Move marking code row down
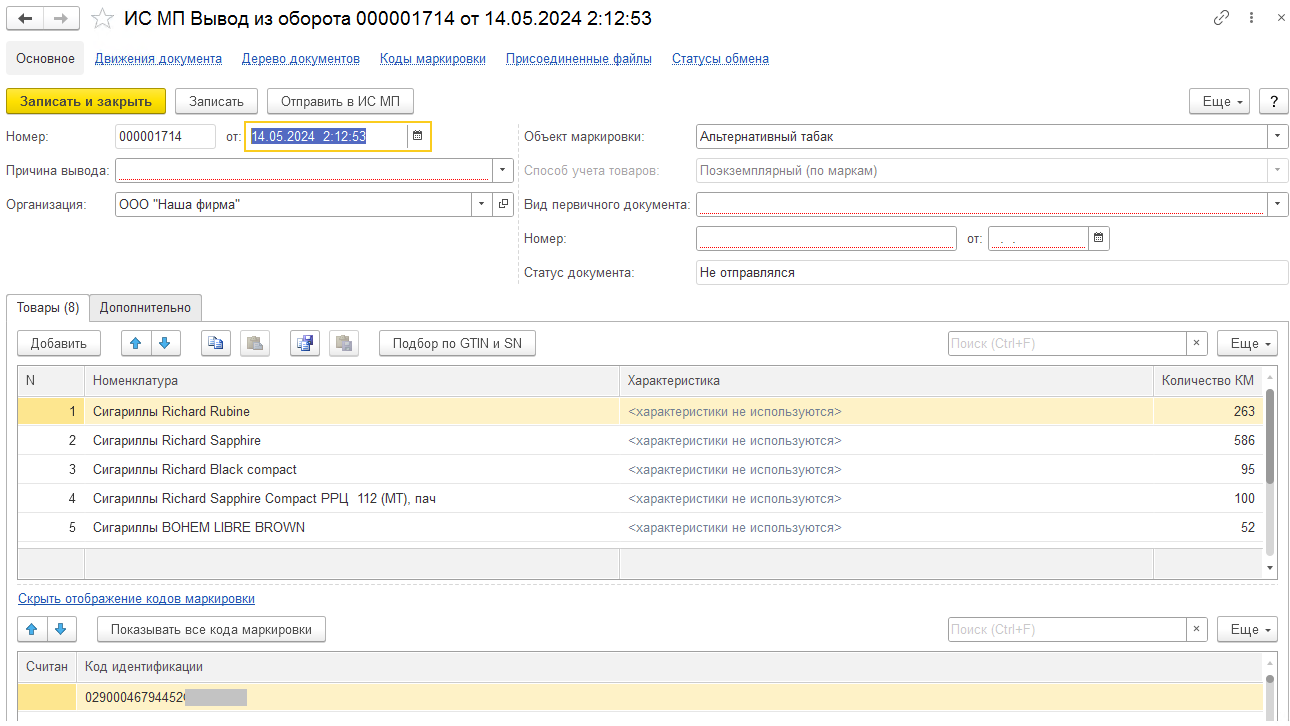The height and width of the screenshot is (726, 1290). tap(62, 629)
